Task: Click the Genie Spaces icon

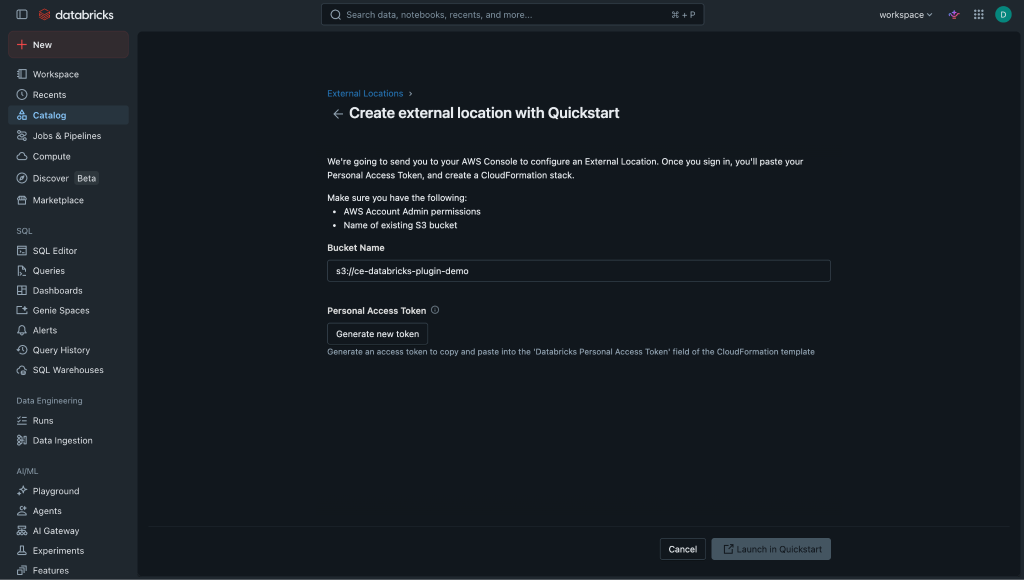Action: click(x=22, y=310)
